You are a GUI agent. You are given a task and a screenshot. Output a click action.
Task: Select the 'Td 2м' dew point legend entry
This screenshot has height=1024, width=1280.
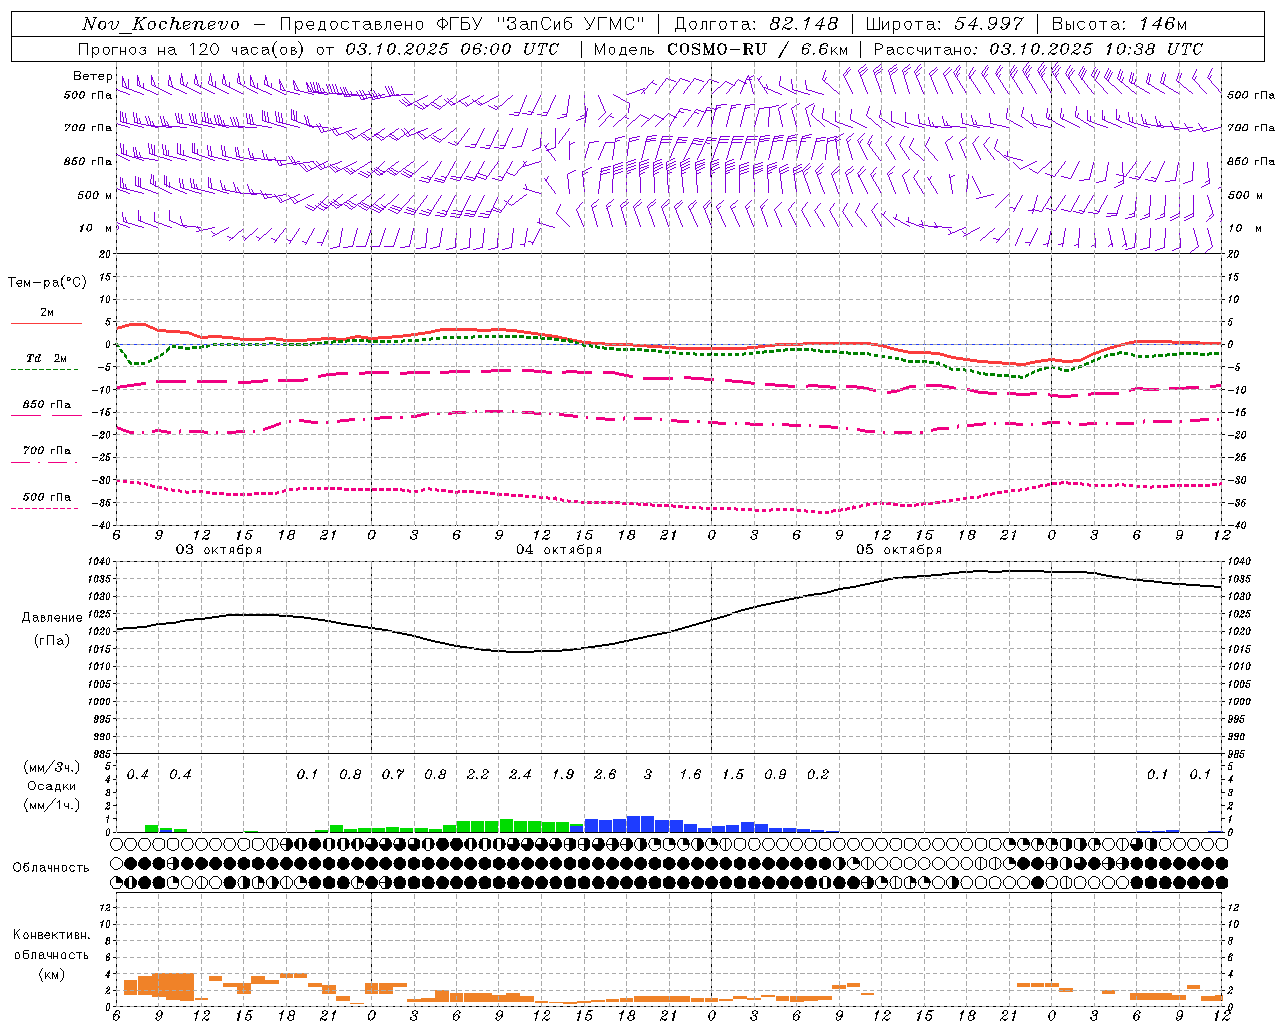pos(47,358)
